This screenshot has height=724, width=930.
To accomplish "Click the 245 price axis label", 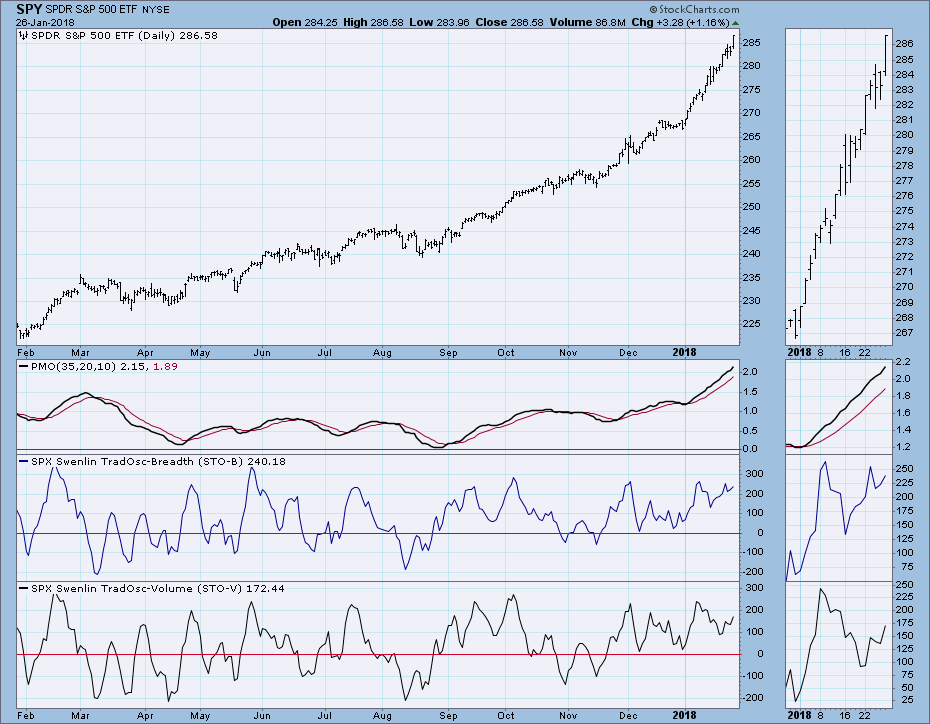I will coord(751,230).
